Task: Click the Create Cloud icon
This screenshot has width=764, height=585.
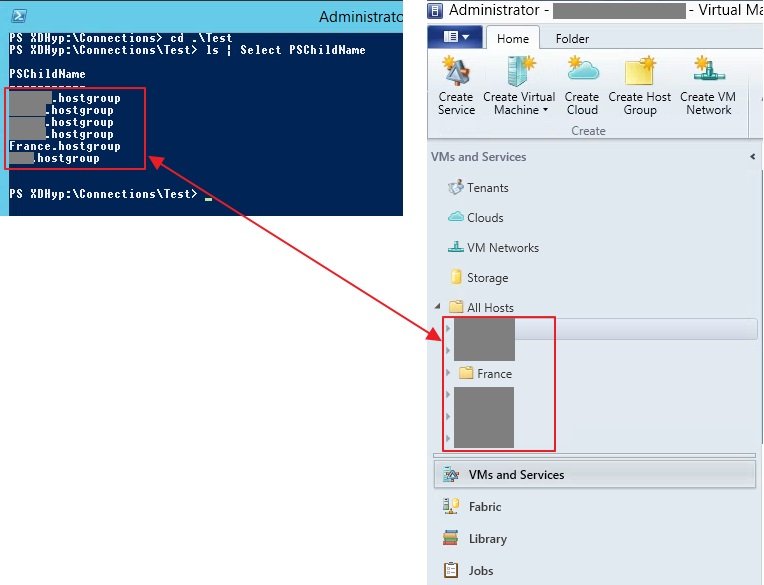Action: click(583, 70)
